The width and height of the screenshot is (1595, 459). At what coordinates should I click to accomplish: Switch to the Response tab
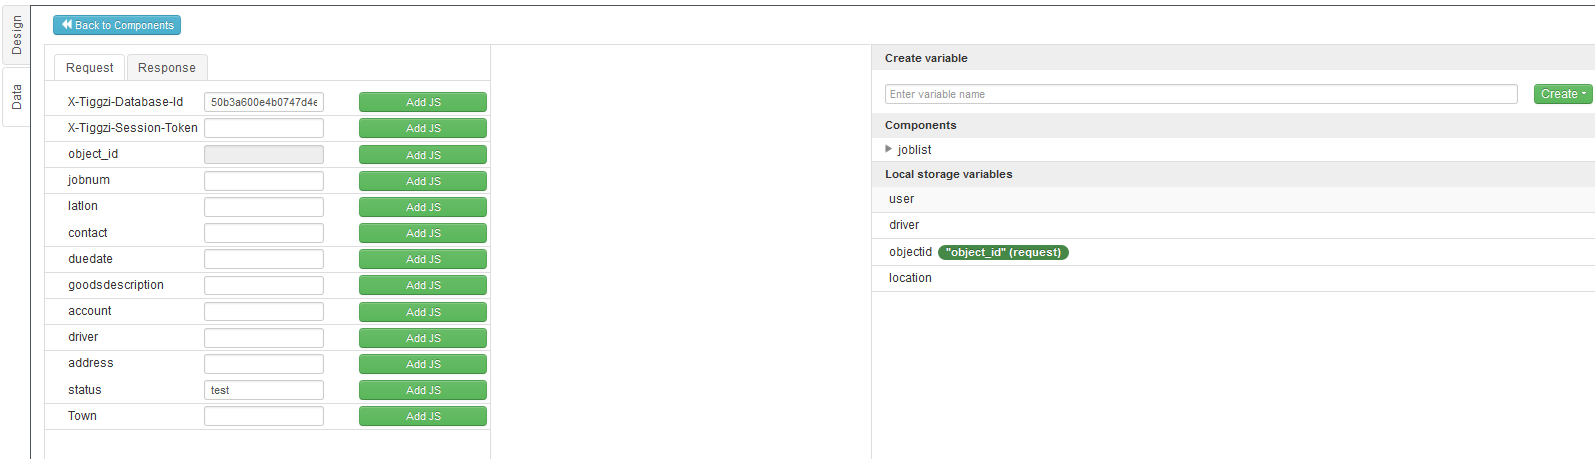[167, 68]
